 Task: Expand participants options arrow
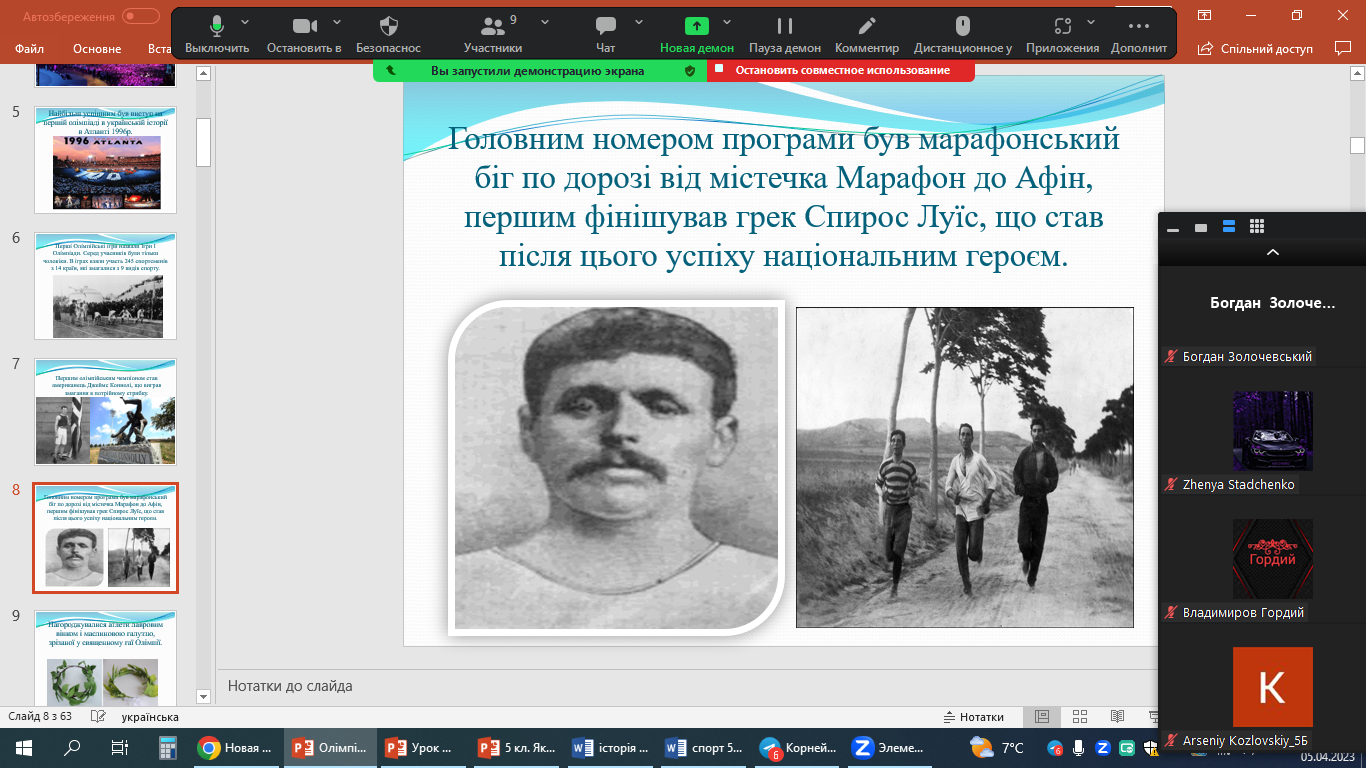click(x=544, y=21)
